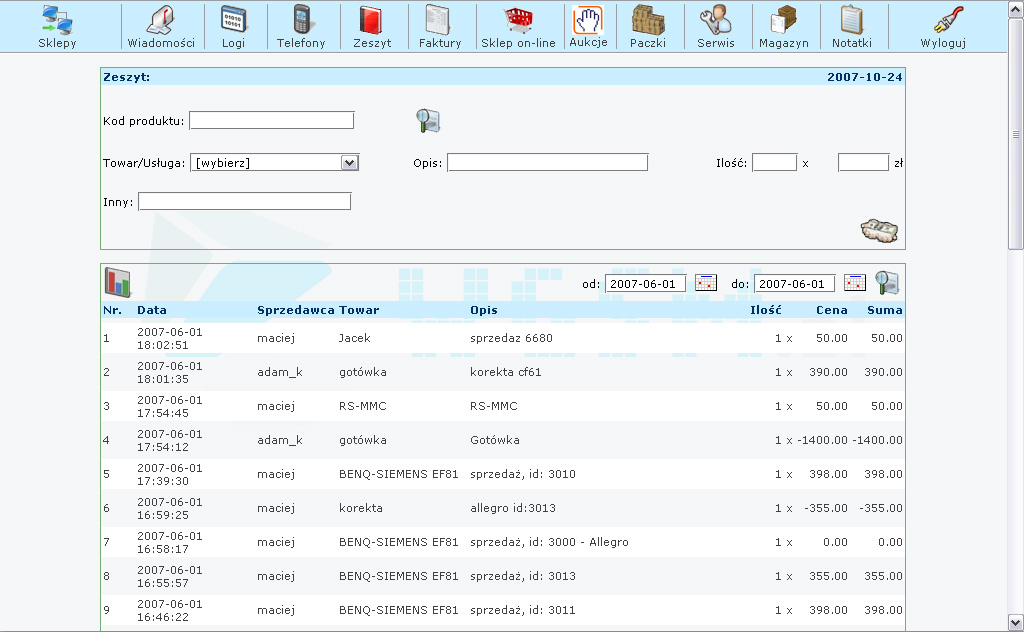1024x632 pixels.
Task: Click the Suma column header
Action: point(885,310)
